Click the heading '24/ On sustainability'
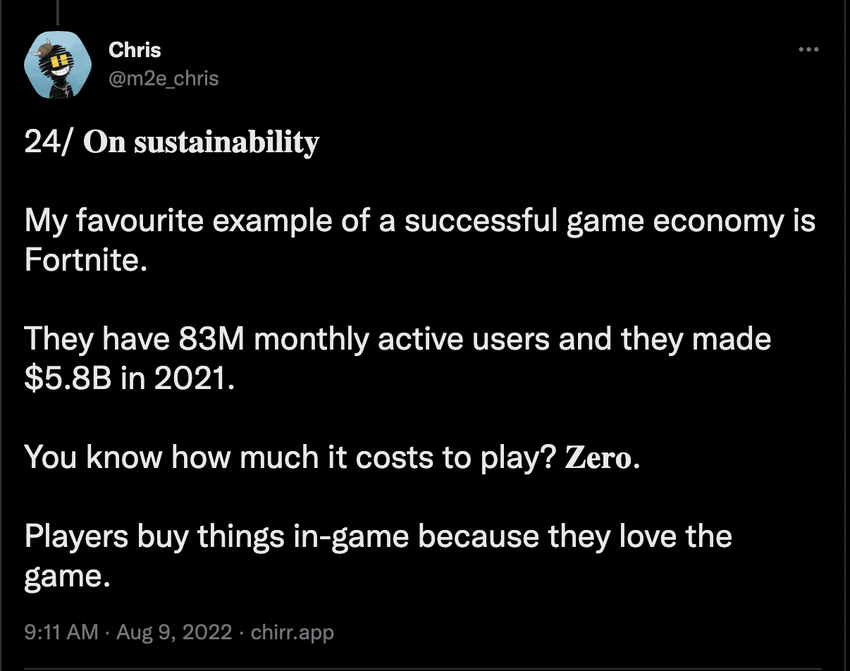 pyautogui.click(x=172, y=143)
